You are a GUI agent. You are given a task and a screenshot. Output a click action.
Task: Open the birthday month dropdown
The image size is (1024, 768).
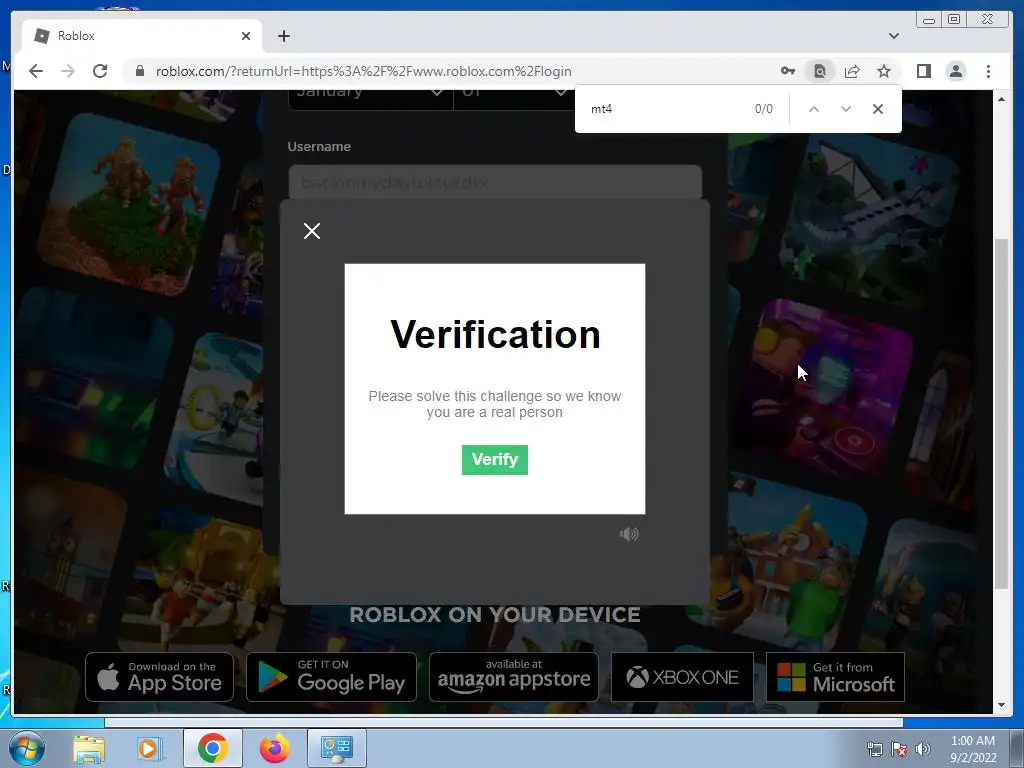(370, 98)
